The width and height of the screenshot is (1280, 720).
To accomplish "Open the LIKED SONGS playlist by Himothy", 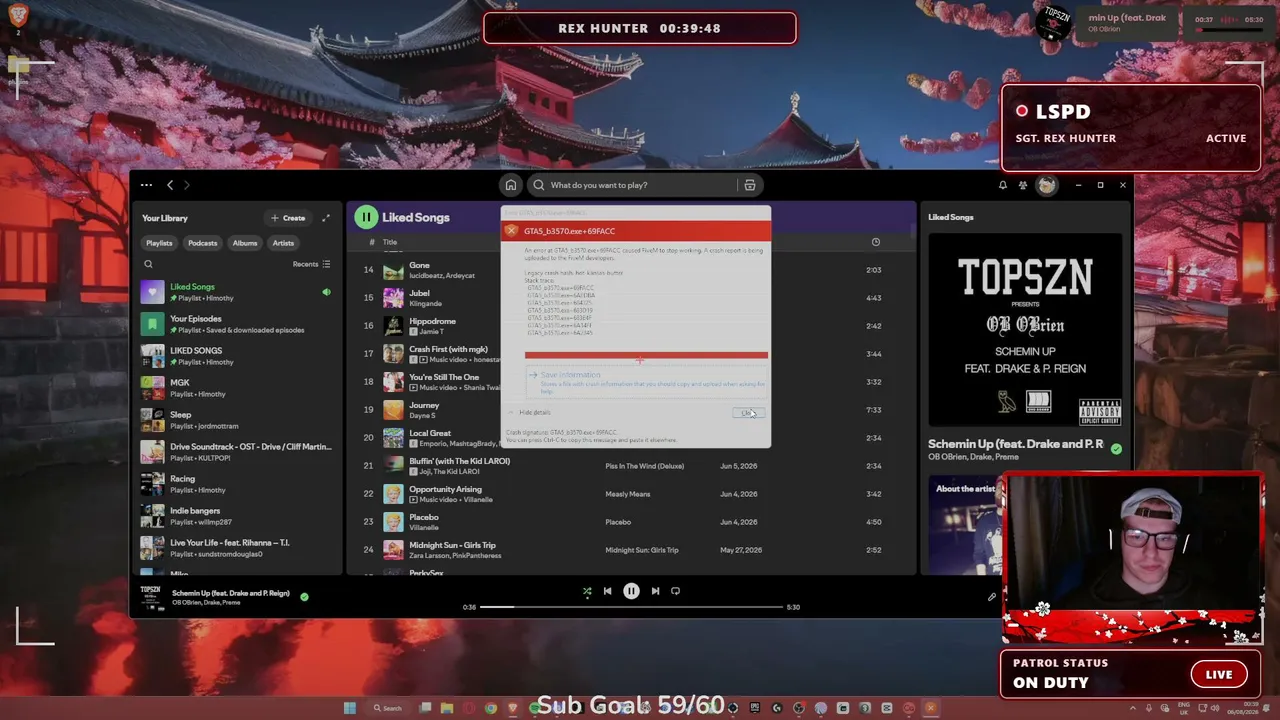I will 238,356.
